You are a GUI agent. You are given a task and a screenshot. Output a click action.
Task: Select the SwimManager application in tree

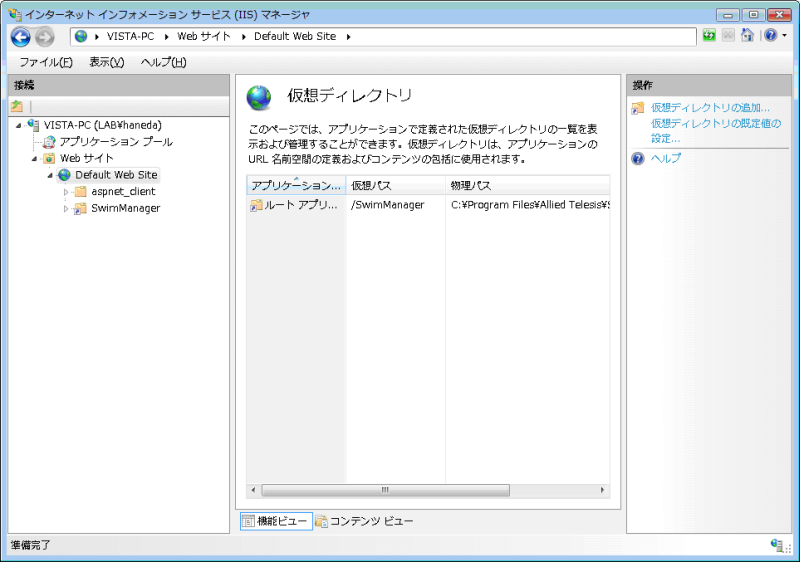(x=126, y=208)
